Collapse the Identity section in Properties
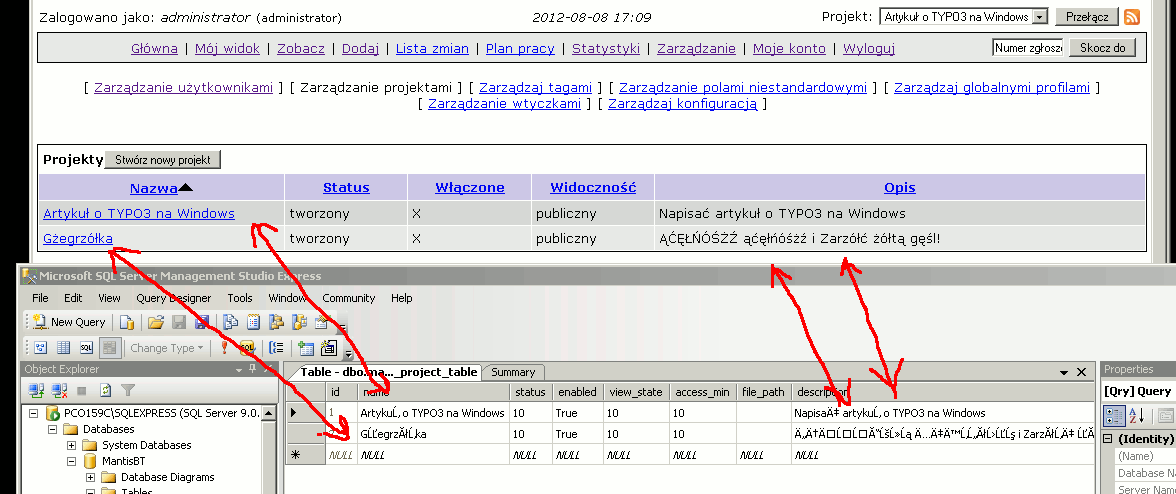Viewport: 1176px width, 494px height. tap(1108, 439)
